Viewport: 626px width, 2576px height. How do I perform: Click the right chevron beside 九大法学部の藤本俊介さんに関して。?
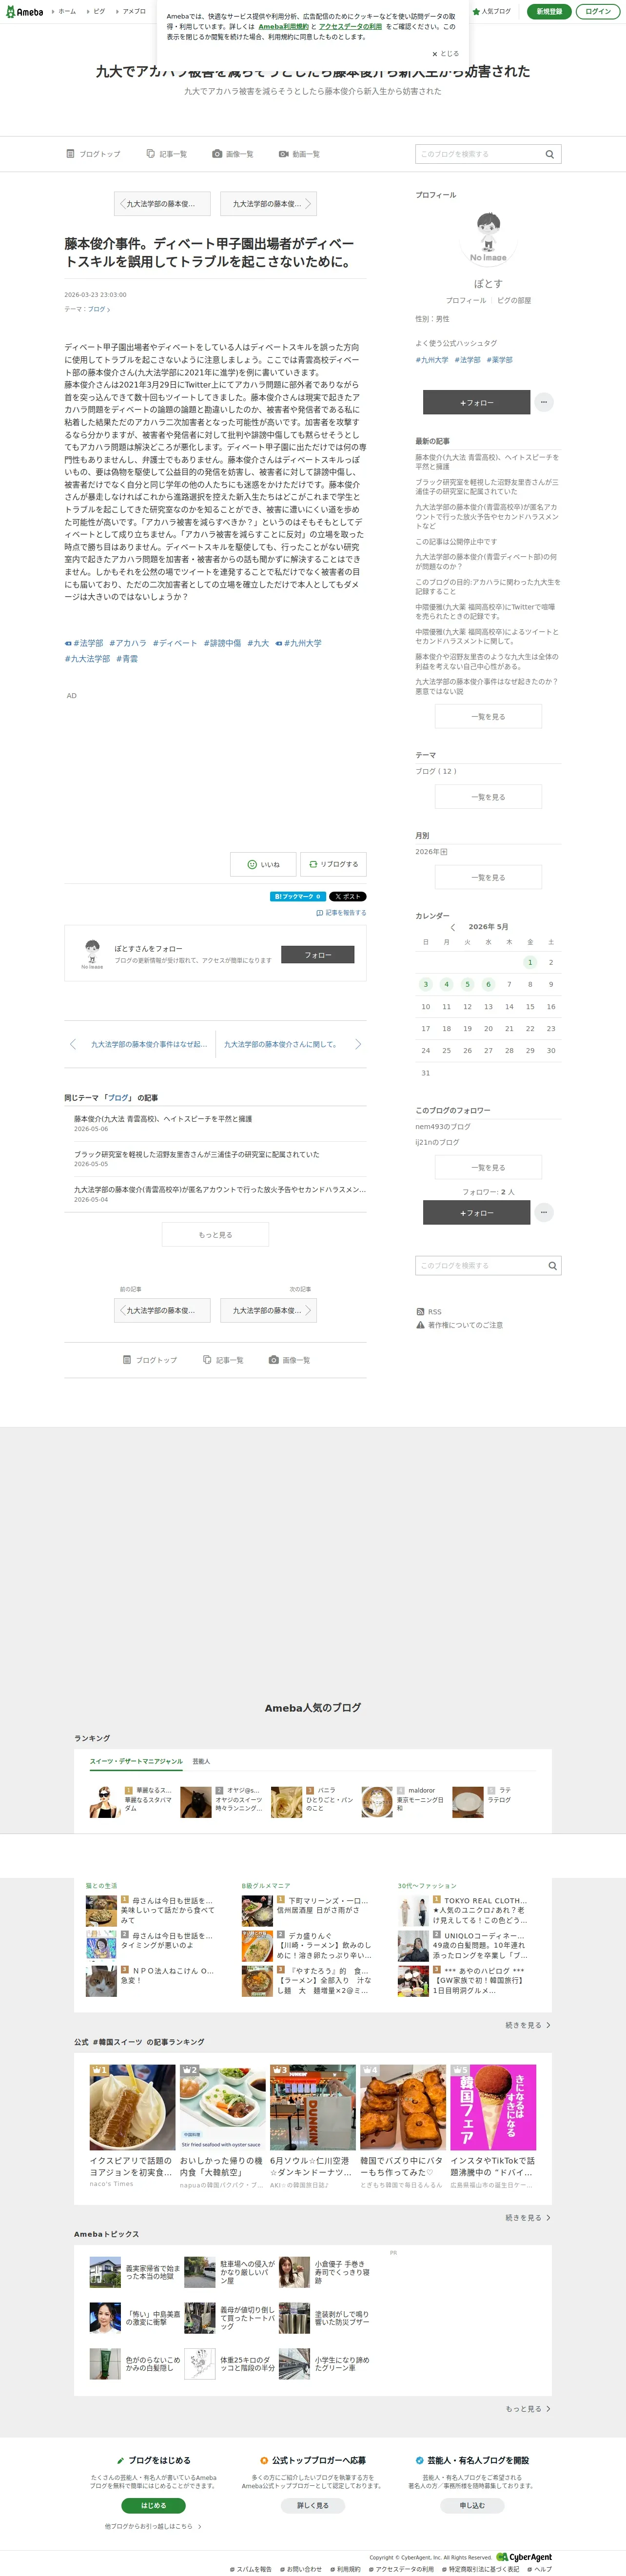coord(358,1044)
